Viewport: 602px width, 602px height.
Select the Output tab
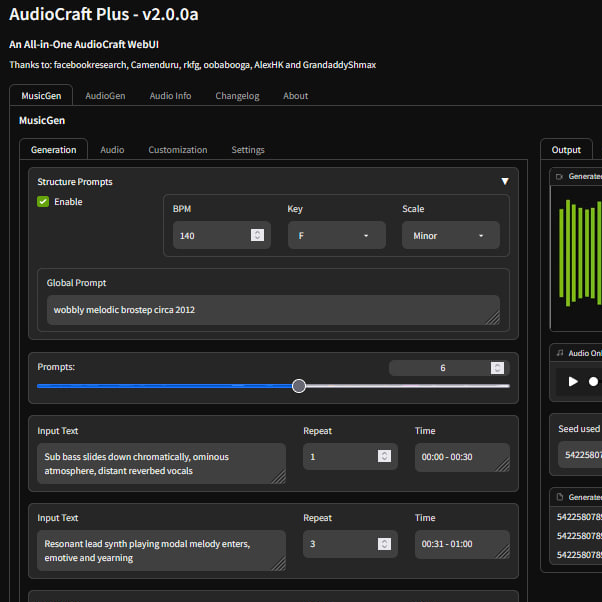tap(566, 150)
